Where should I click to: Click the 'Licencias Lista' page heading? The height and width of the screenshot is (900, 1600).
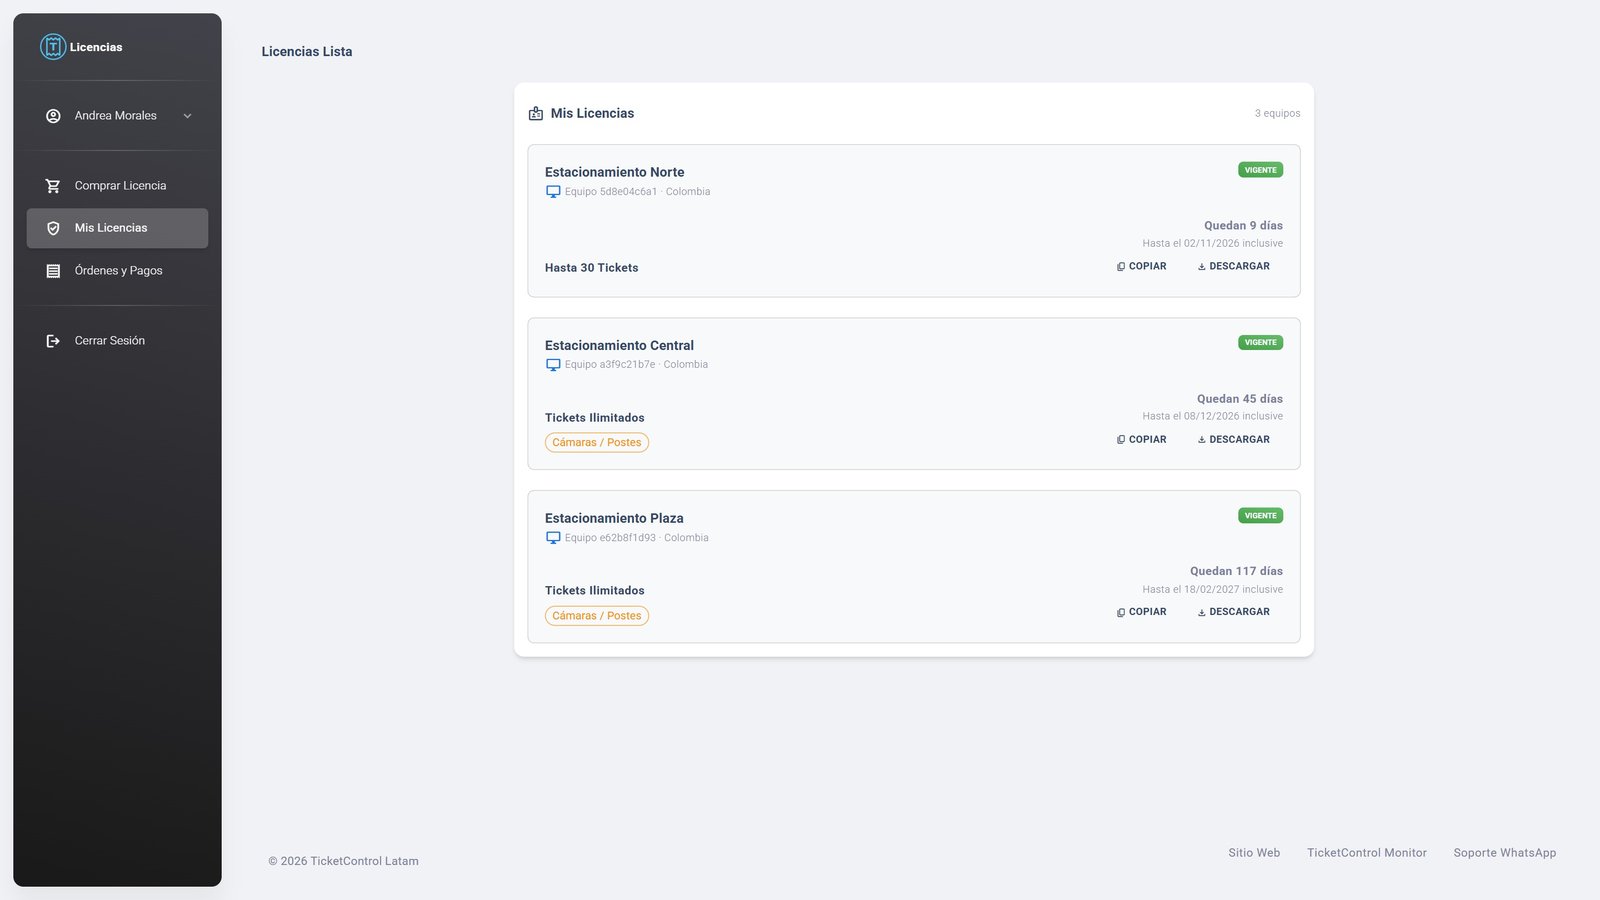click(307, 52)
